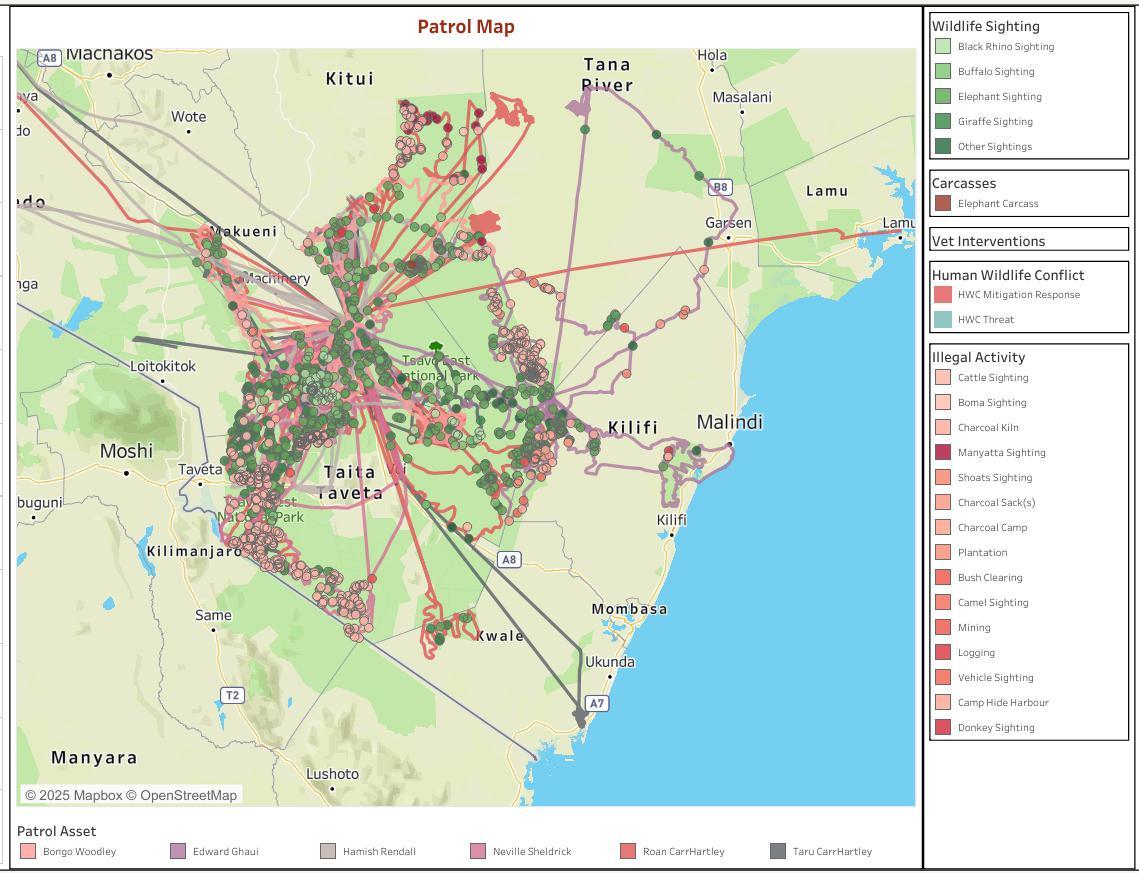The height and width of the screenshot is (873, 1139).
Task: Click the HWC Mitigation Response swatch
Action: pyautogui.click(x=942, y=294)
